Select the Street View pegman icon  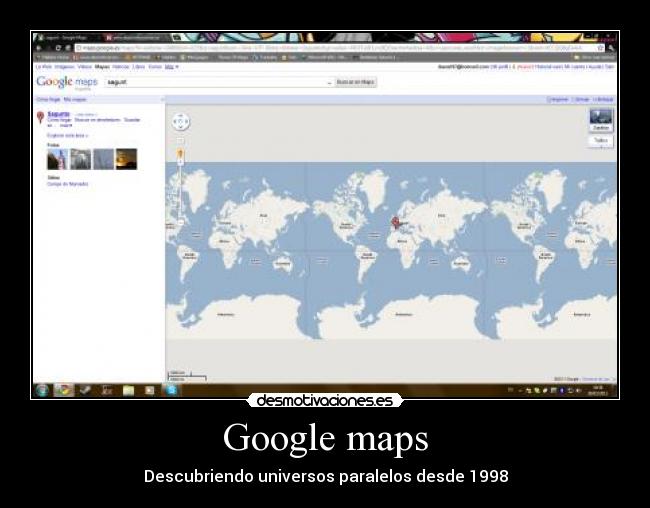(x=180, y=154)
